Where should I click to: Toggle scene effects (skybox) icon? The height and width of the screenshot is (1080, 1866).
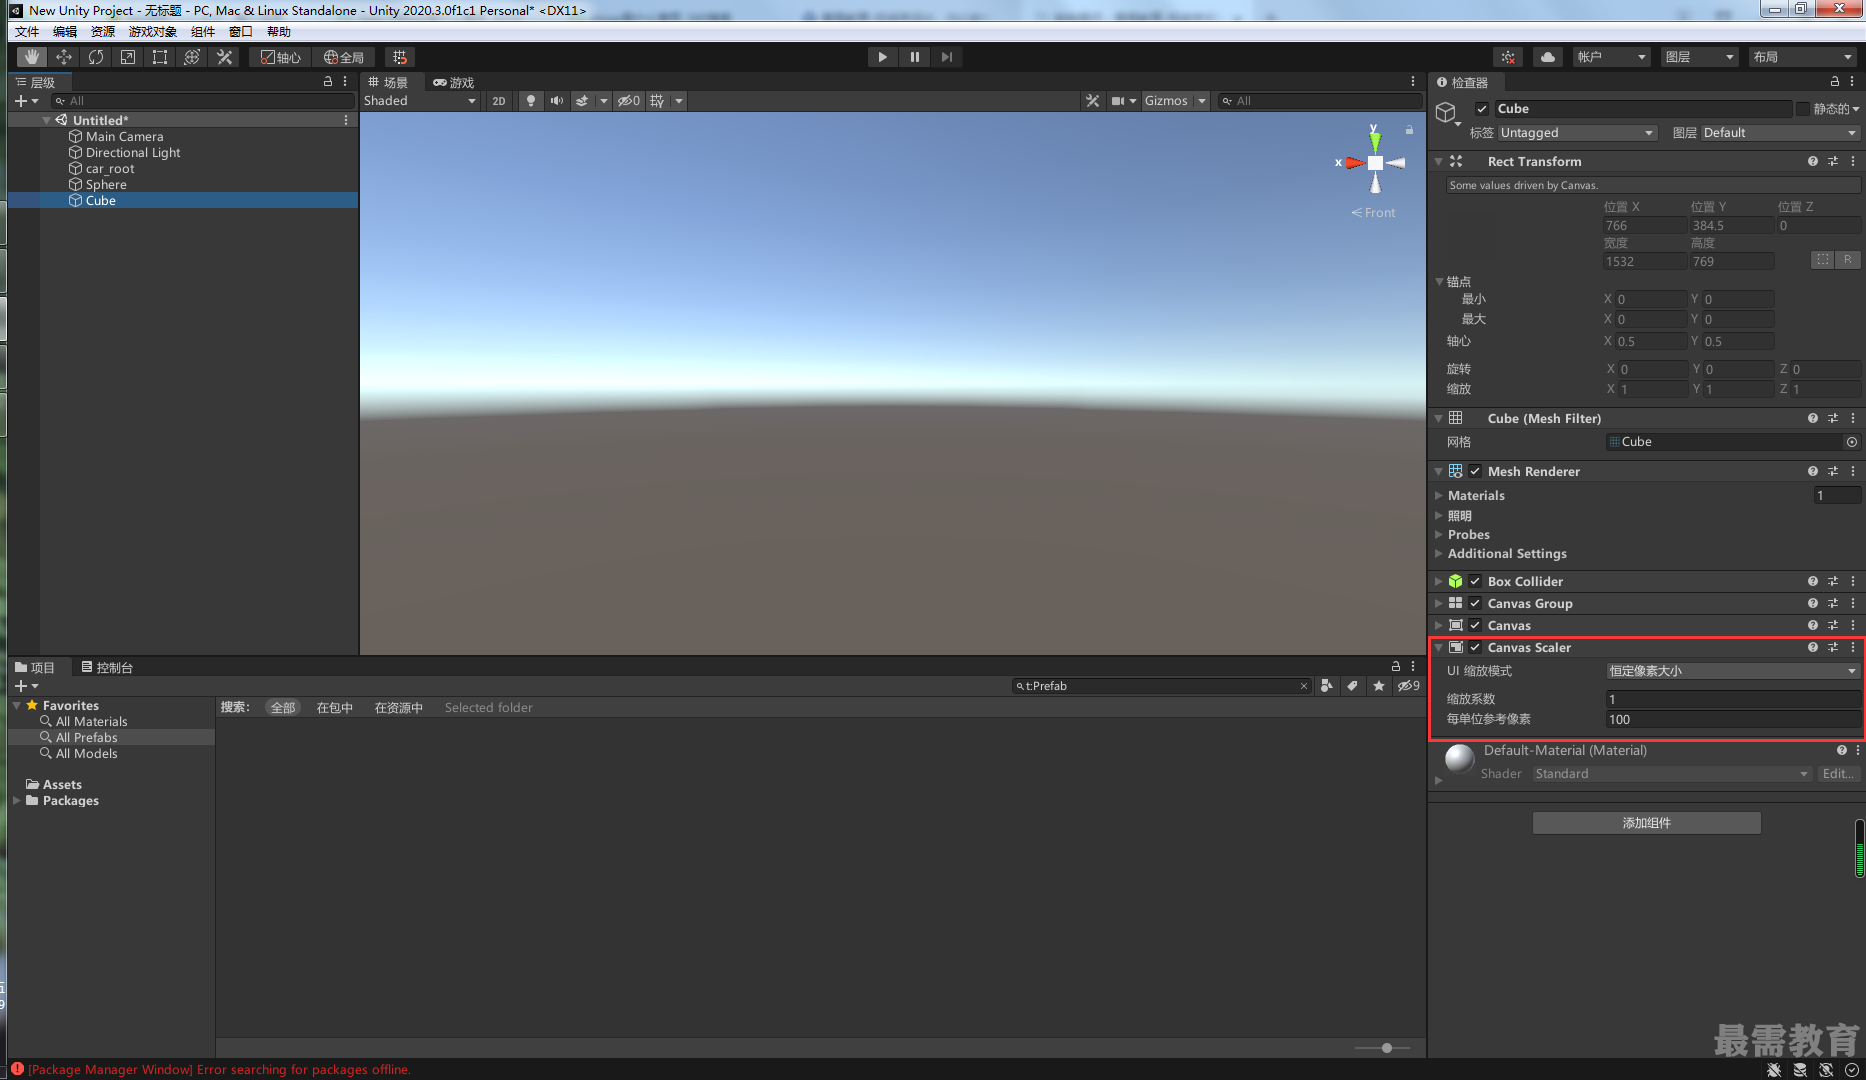582,101
